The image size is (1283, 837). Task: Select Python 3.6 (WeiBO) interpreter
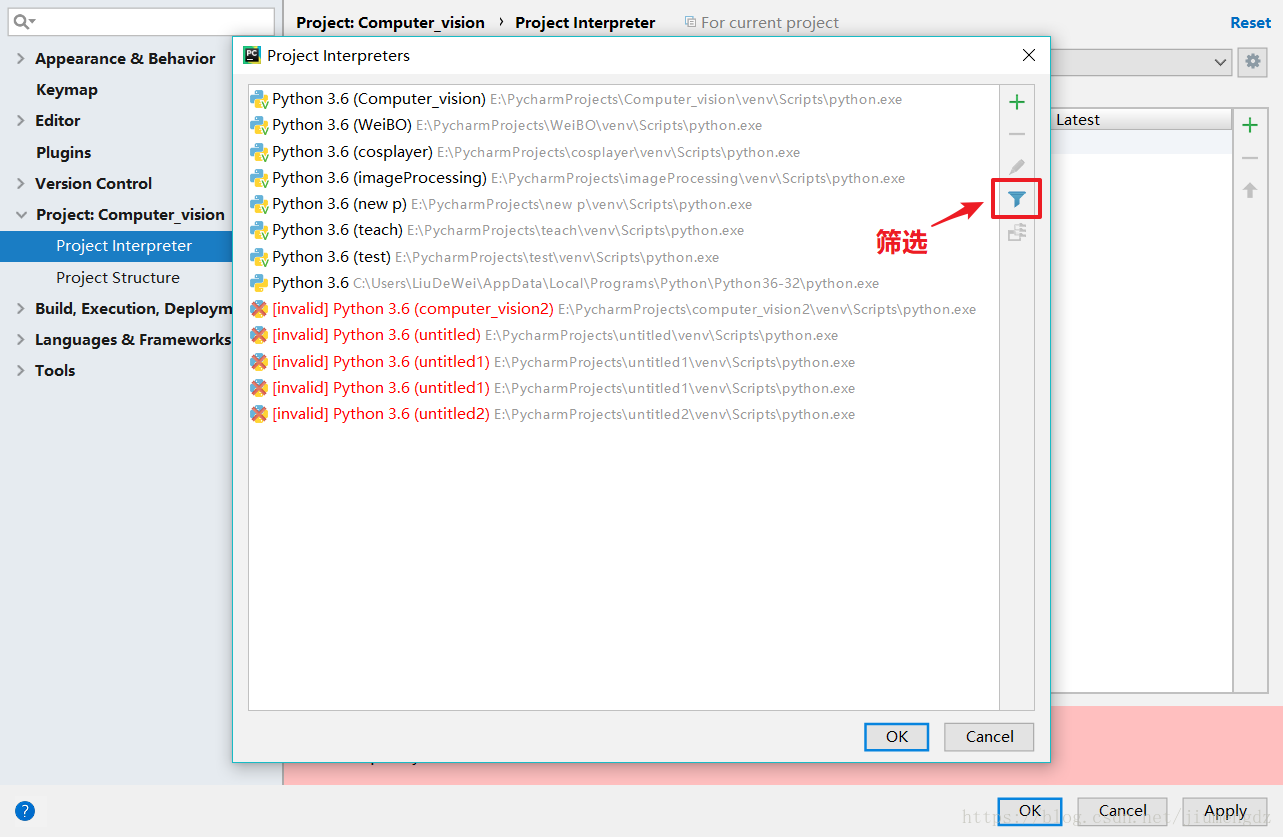coord(350,125)
